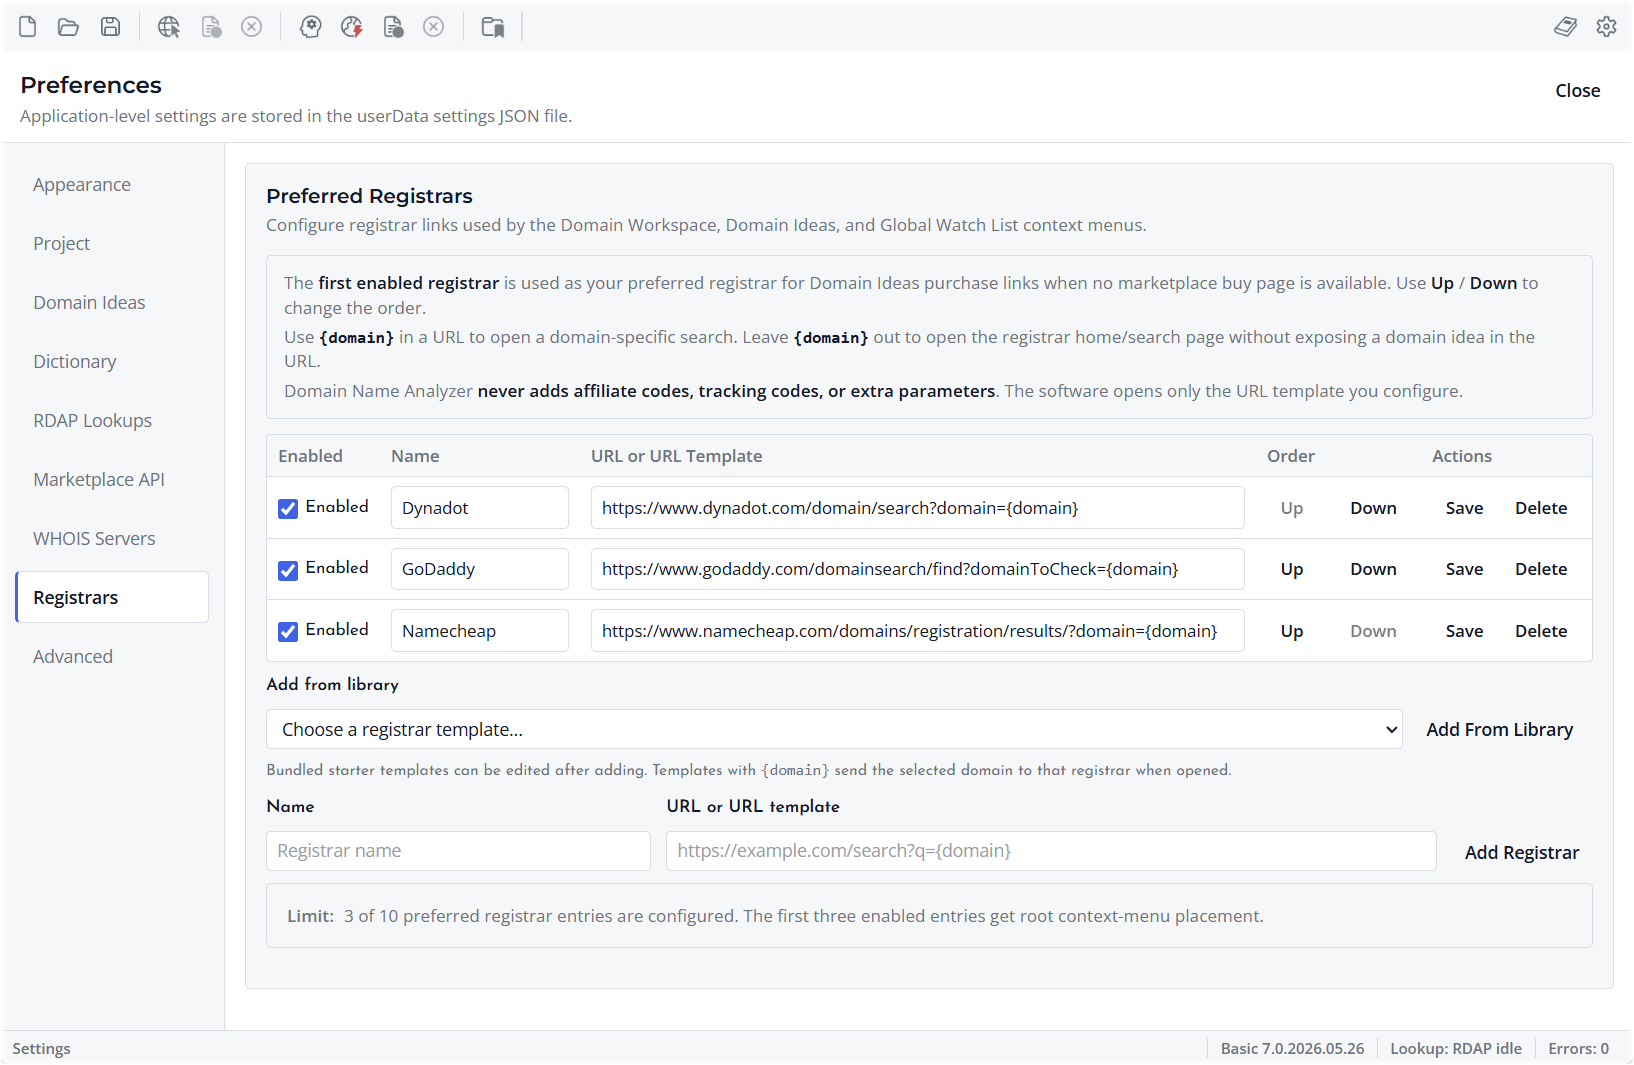The width and height of the screenshot is (1634, 1065).
Task: Delete the Namecheap registrar
Action: 1541,632
